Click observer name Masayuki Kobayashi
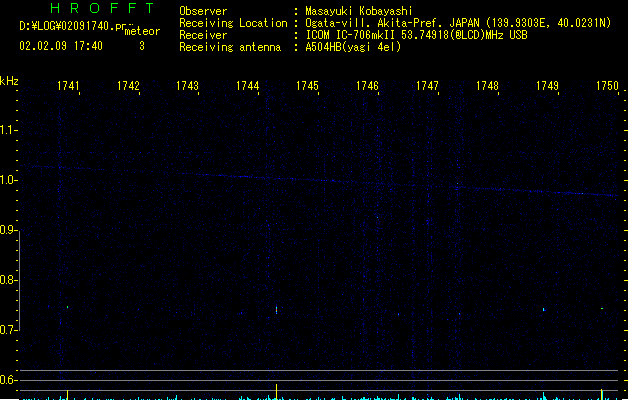The height and width of the screenshot is (400, 629). pos(359,11)
